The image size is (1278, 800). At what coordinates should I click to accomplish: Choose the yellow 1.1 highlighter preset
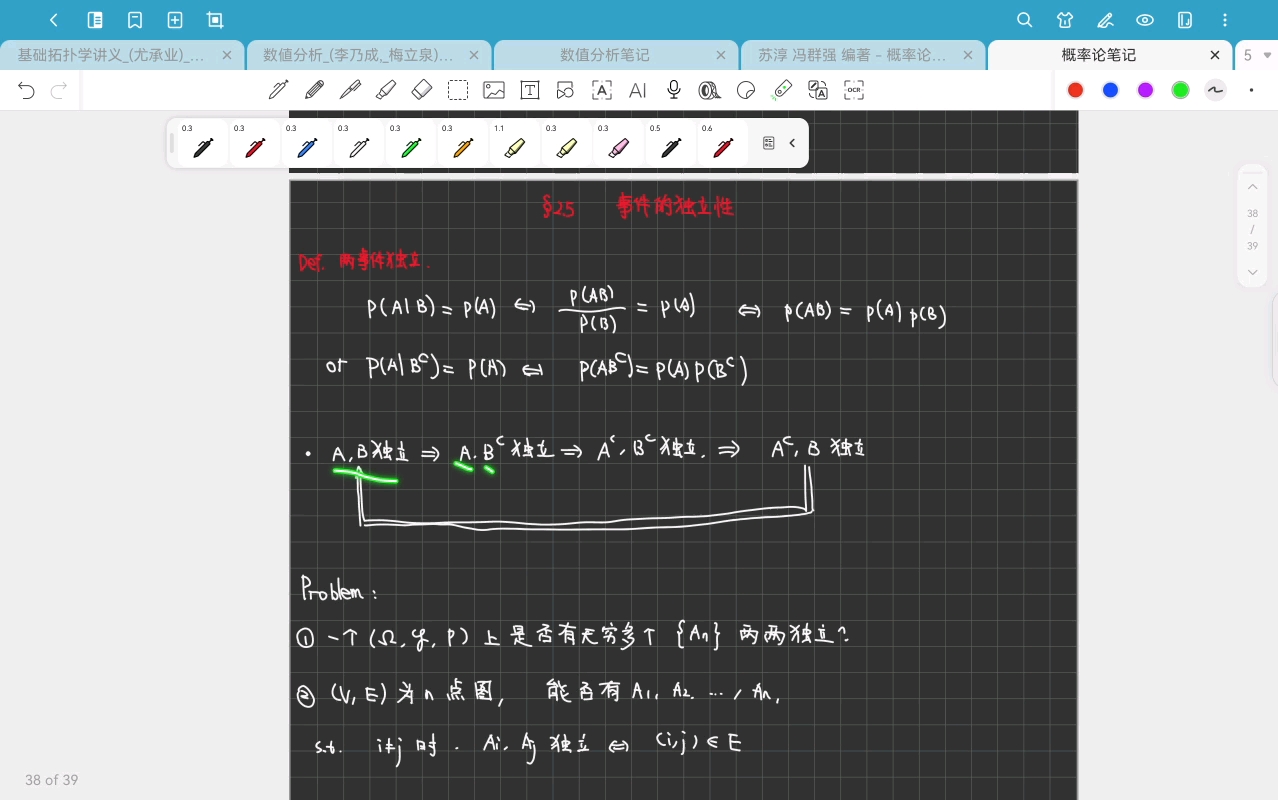coord(514,143)
